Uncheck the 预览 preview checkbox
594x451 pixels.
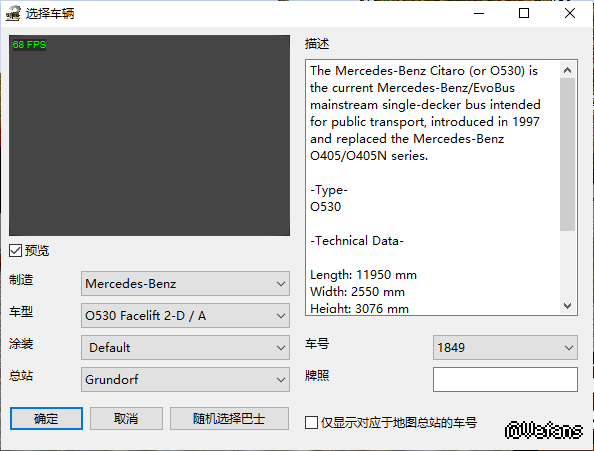pos(16,250)
